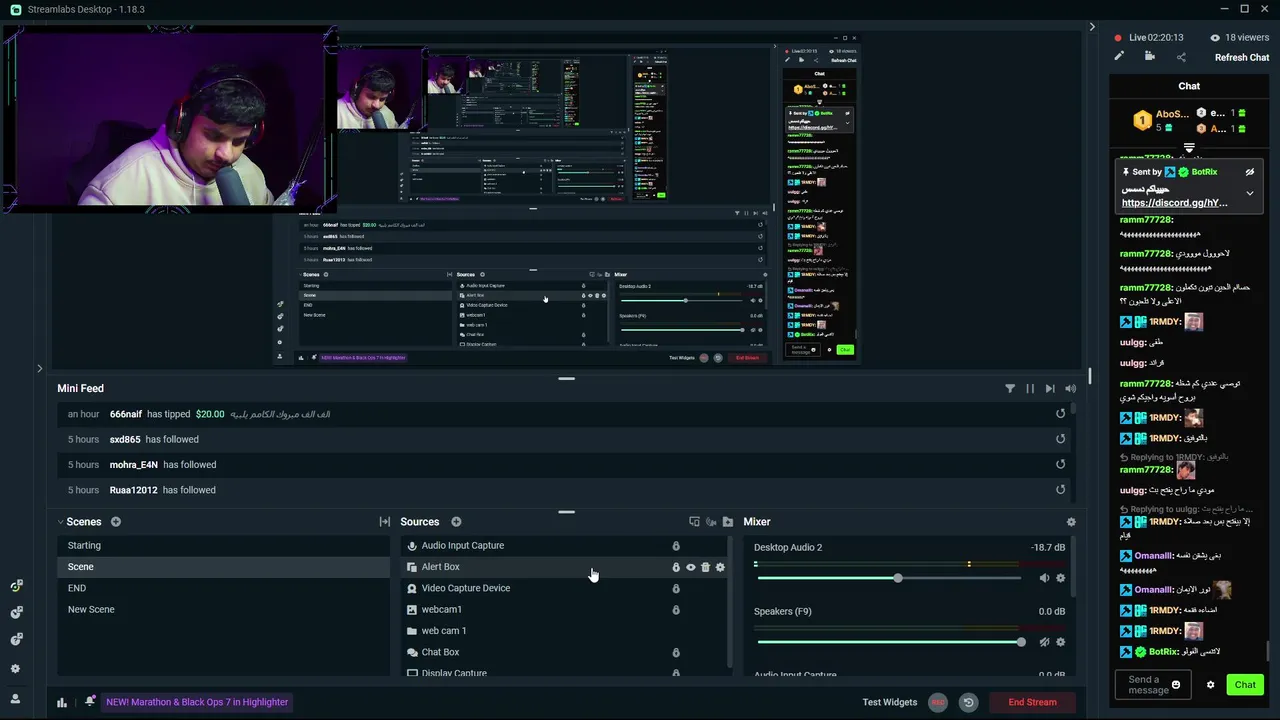Click the End Stream button
This screenshot has height=720, width=1280.
coord(1032,702)
